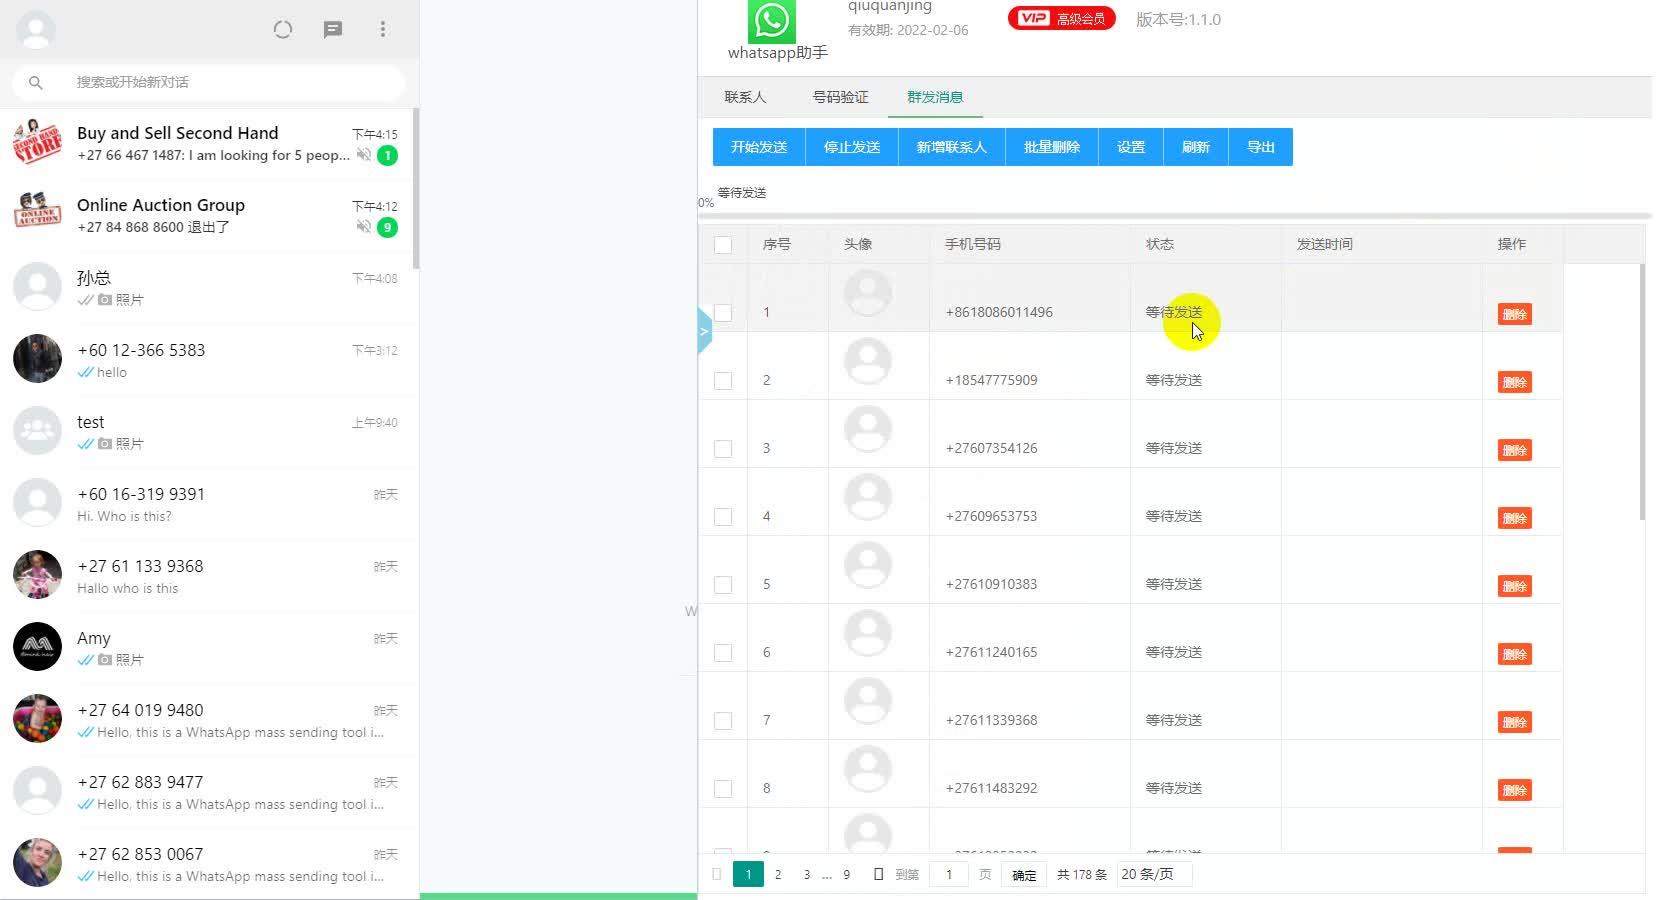Switch to the 号码验证 tab
This screenshot has width=1656, height=900.
tap(840, 97)
